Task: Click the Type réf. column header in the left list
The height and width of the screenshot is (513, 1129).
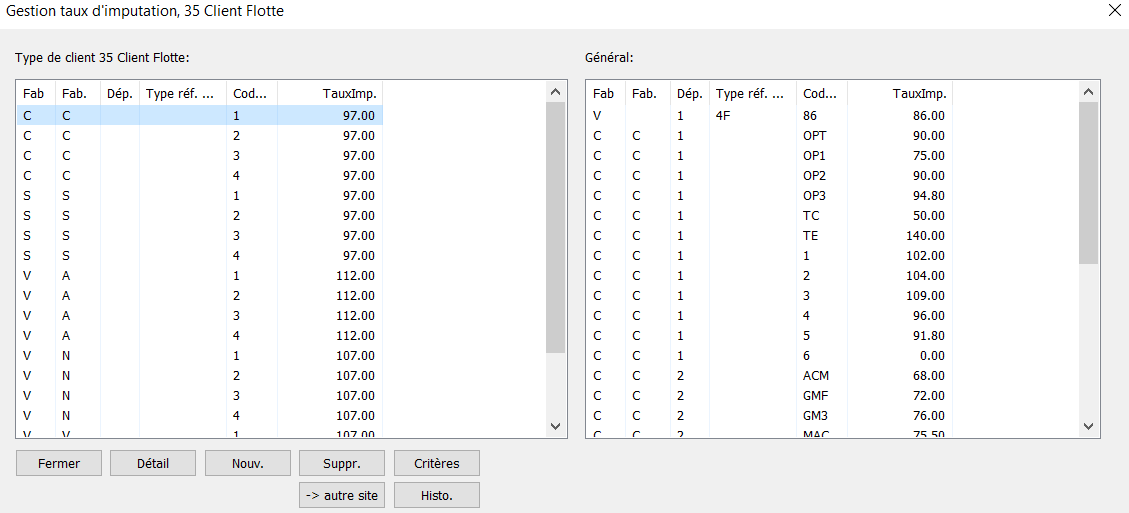Action: click(183, 93)
